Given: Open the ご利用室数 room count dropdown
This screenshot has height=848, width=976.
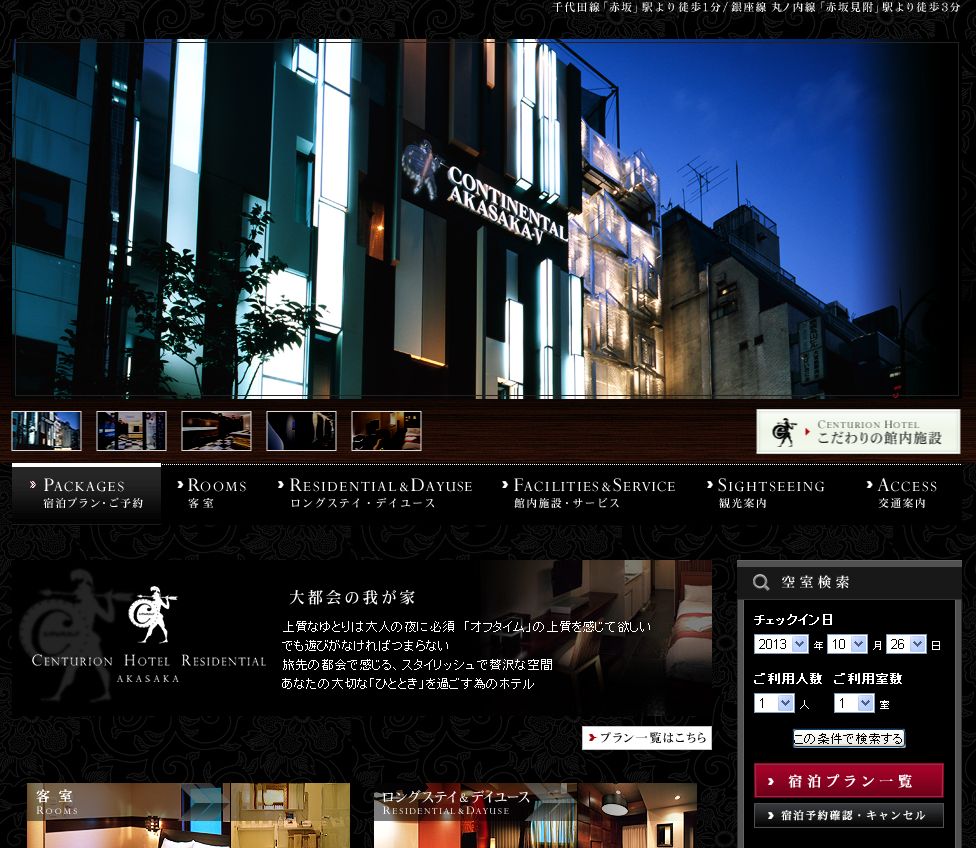Looking at the screenshot, I should click(854, 703).
